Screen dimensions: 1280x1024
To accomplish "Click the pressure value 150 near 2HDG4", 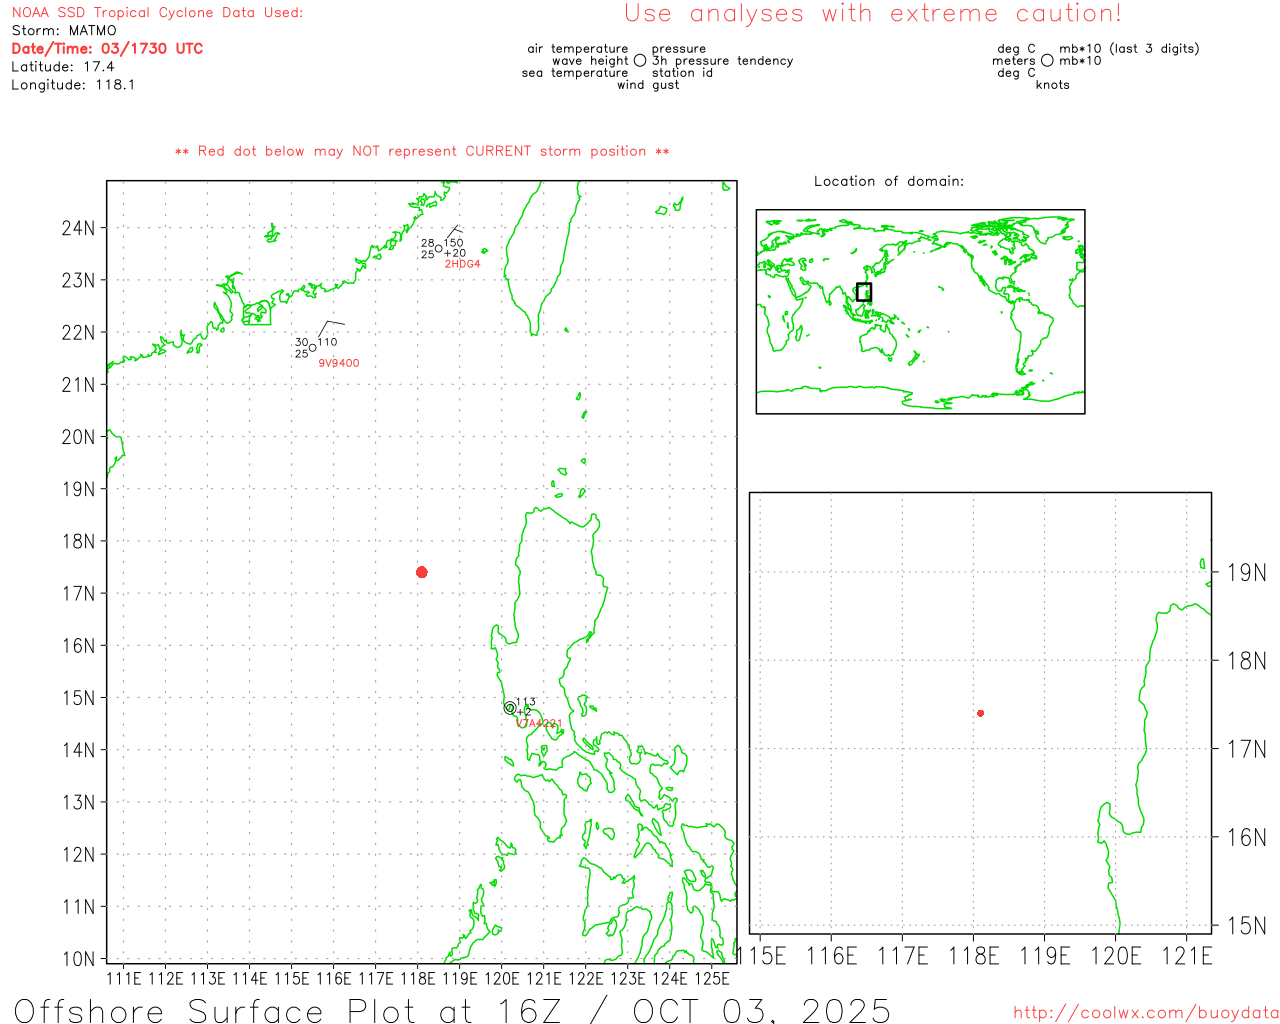I will coord(454,243).
